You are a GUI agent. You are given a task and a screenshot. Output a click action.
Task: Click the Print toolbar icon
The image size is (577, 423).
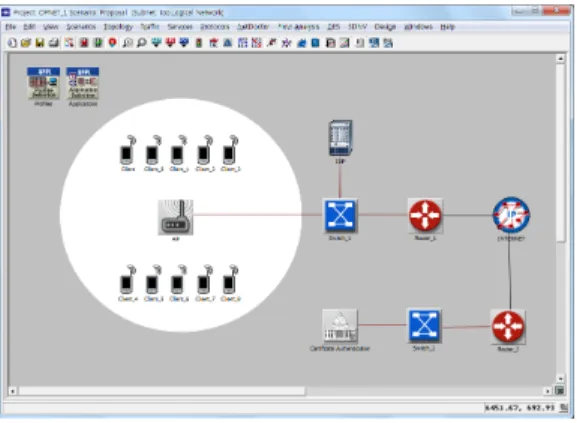coord(54,43)
